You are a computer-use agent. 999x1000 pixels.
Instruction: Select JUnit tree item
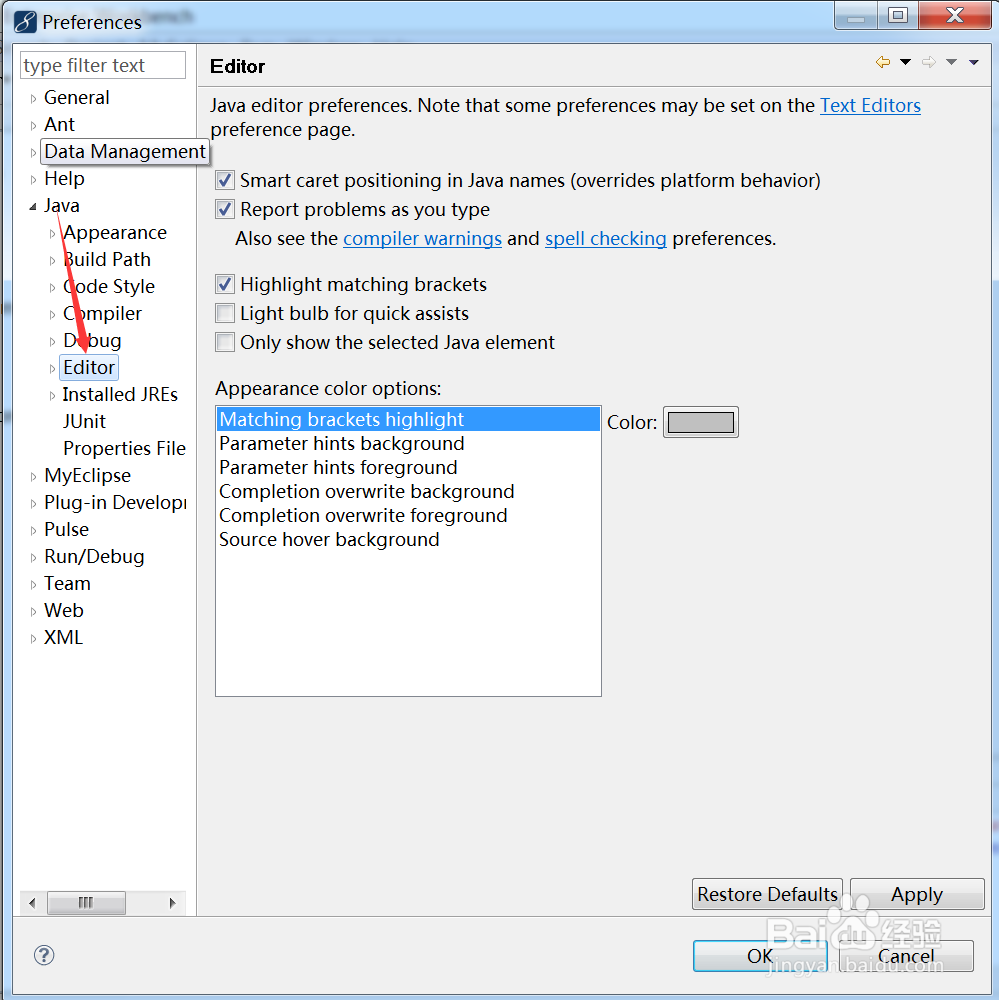84,422
